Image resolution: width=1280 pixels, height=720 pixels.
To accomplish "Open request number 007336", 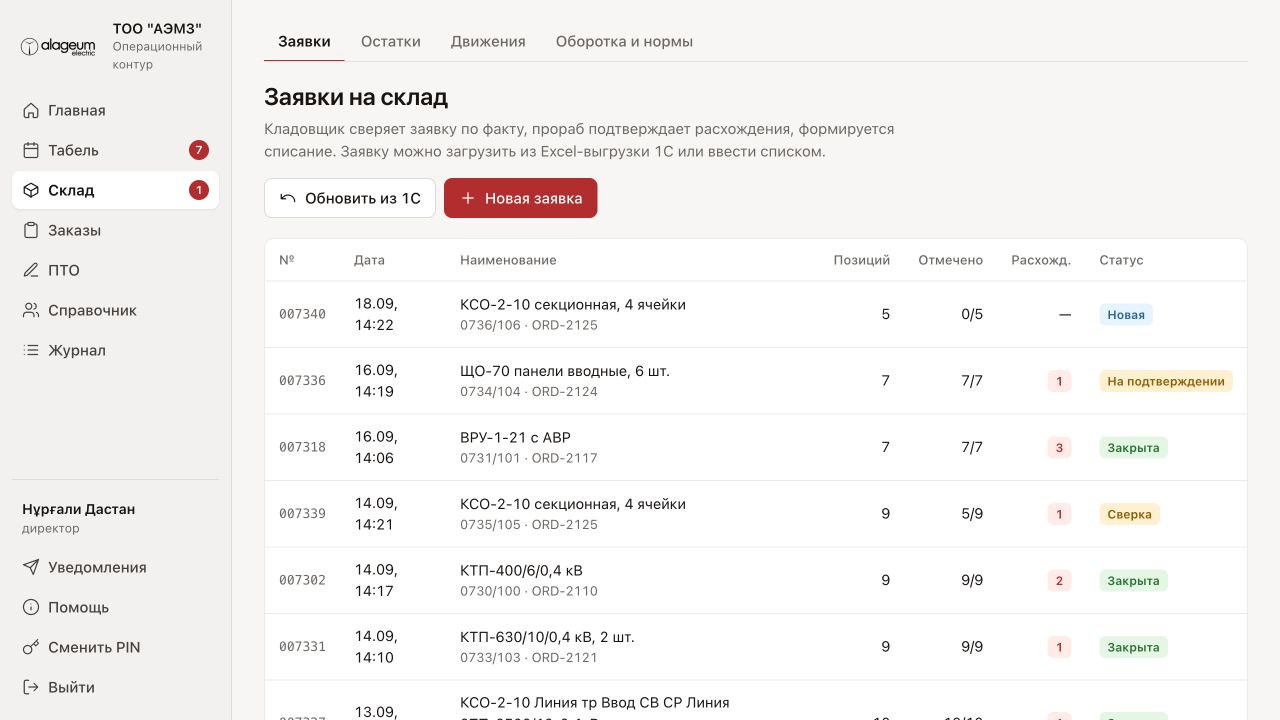I will (x=302, y=381).
